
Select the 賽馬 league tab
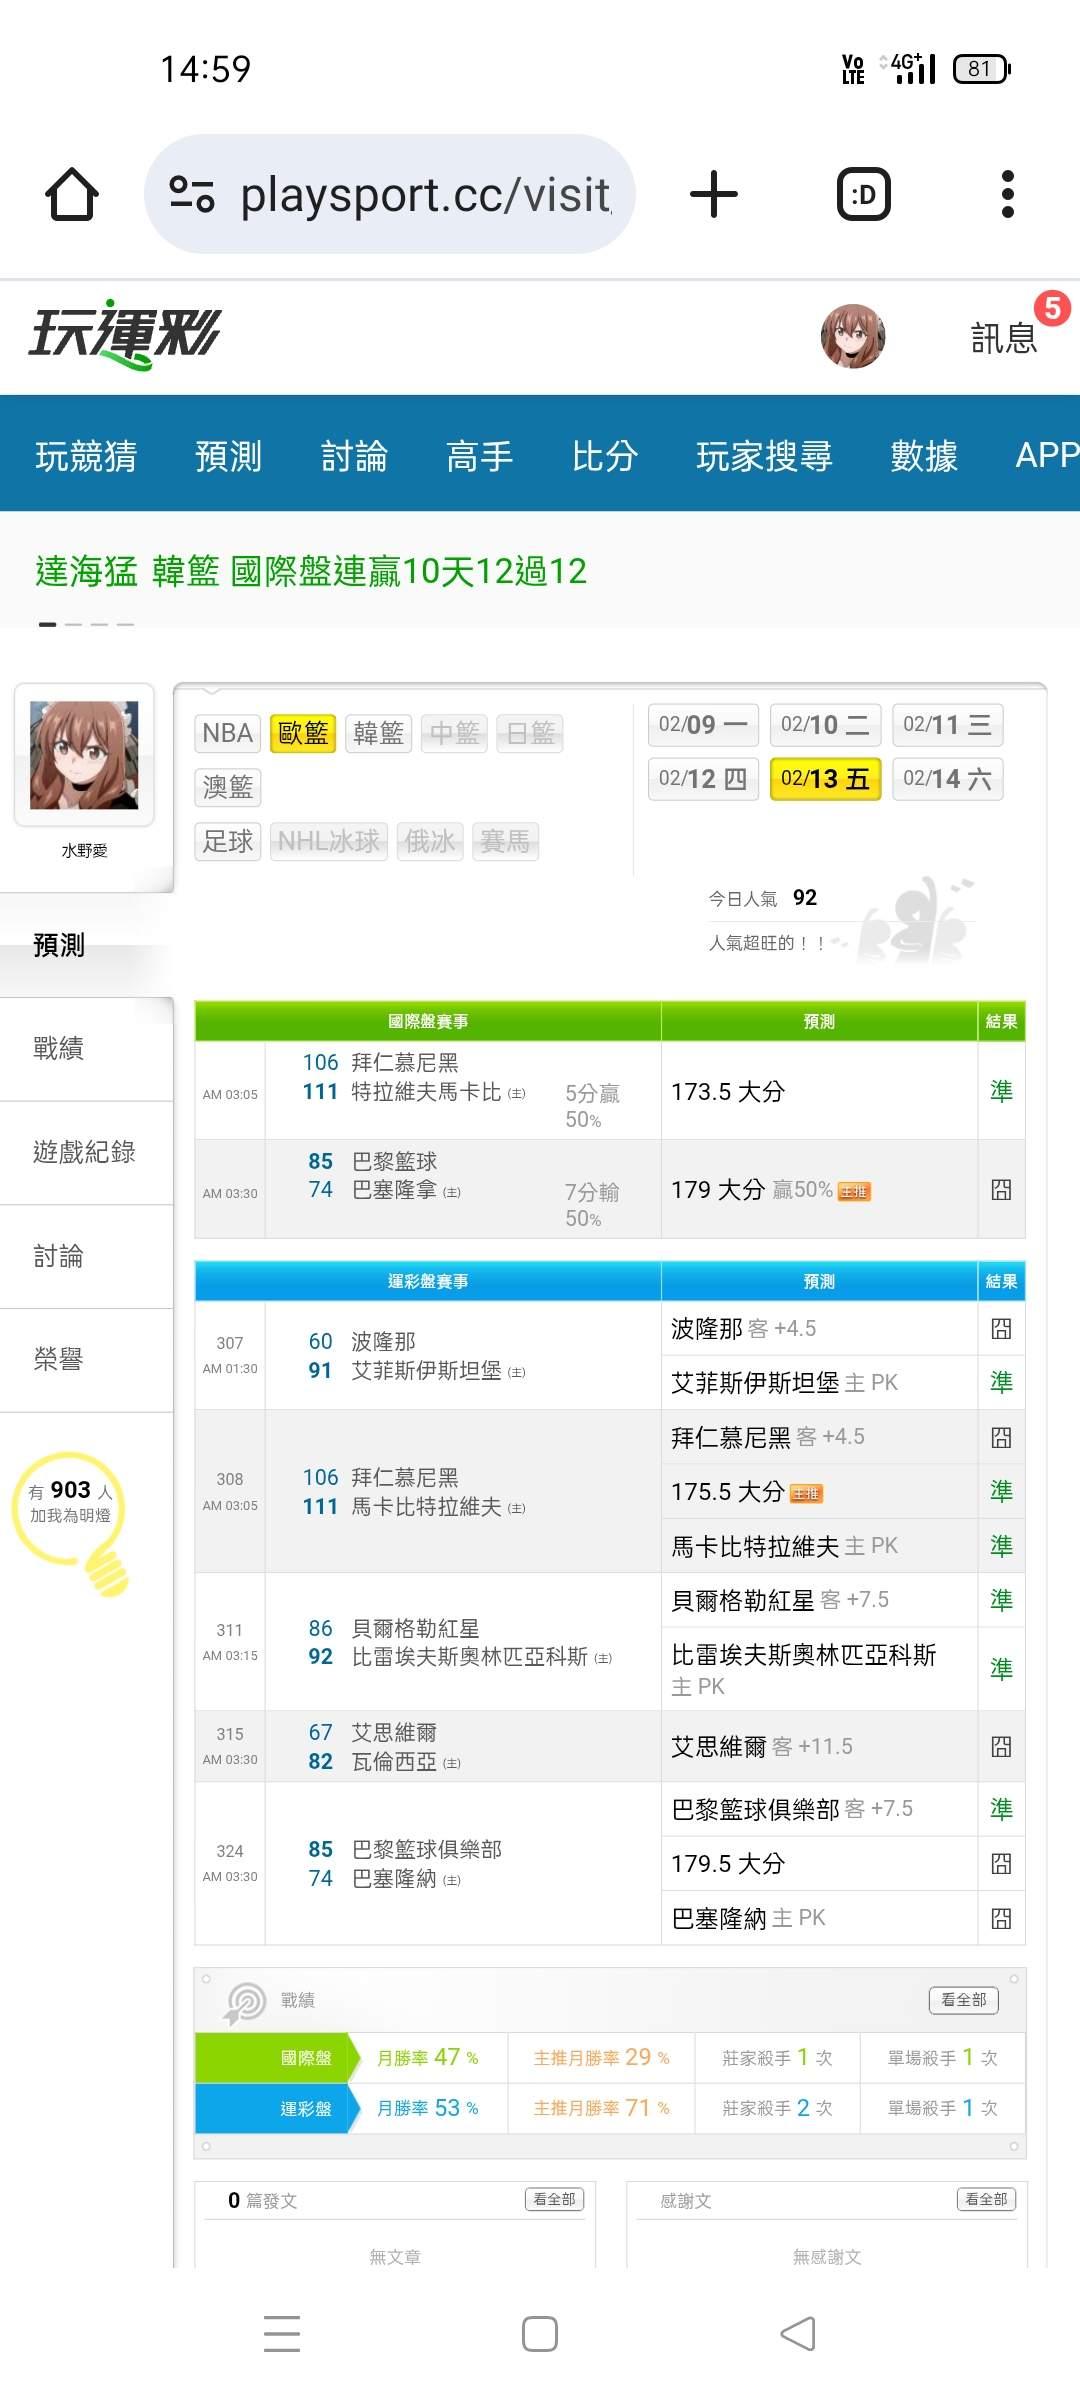[x=505, y=841]
